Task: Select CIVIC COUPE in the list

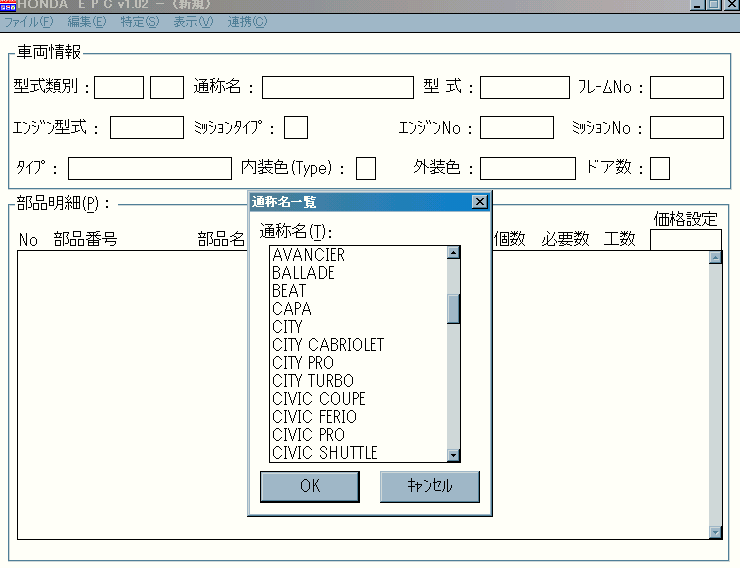Action: coord(359,399)
